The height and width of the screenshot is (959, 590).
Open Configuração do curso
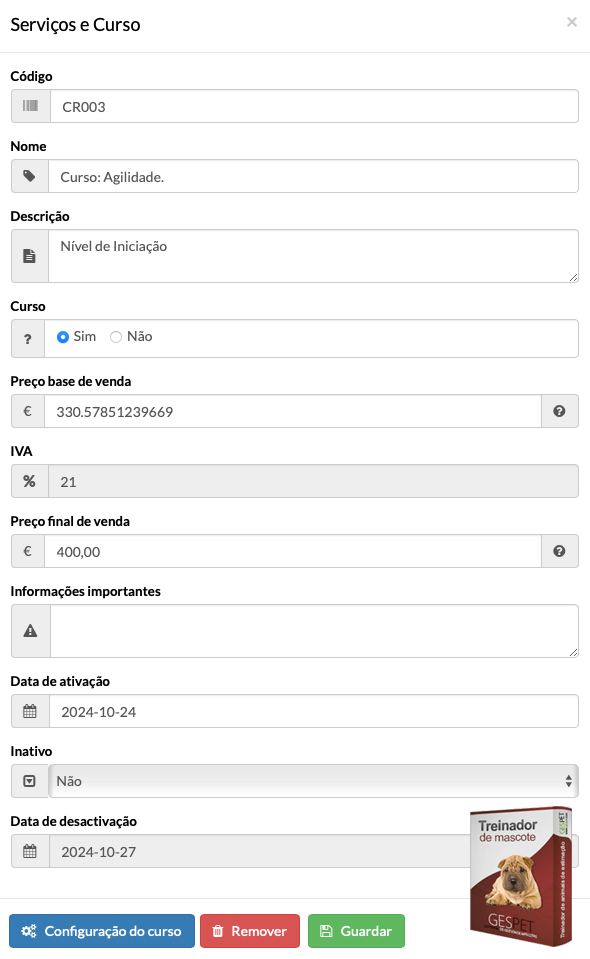pyautogui.click(x=101, y=931)
